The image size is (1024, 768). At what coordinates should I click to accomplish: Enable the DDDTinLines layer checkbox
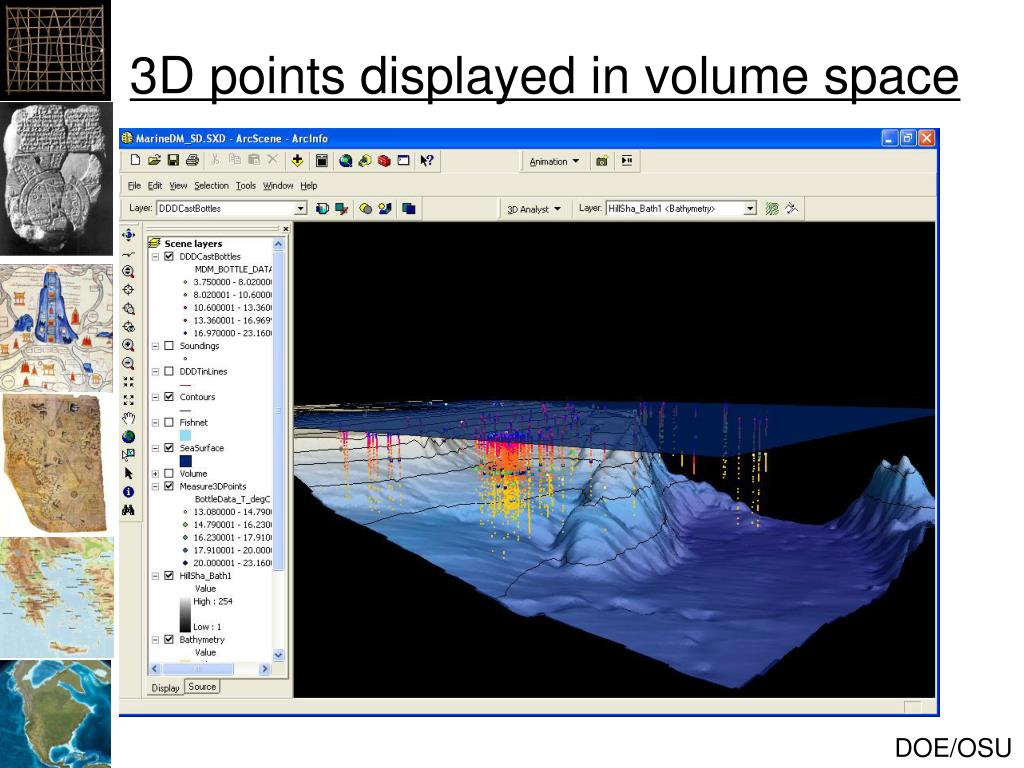pos(169,372)
